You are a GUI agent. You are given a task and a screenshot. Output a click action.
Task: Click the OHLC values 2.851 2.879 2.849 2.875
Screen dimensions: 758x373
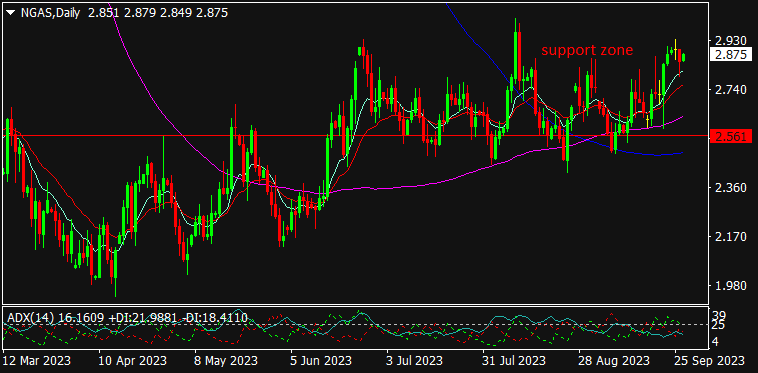pos(158,13)
